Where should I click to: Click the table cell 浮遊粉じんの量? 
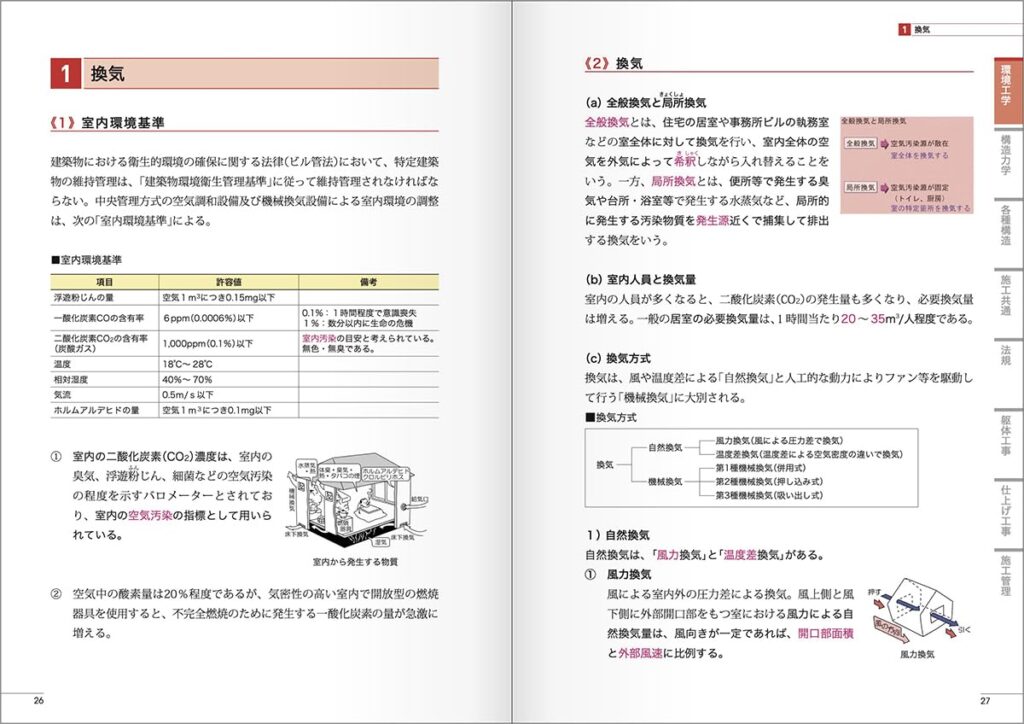104,298
